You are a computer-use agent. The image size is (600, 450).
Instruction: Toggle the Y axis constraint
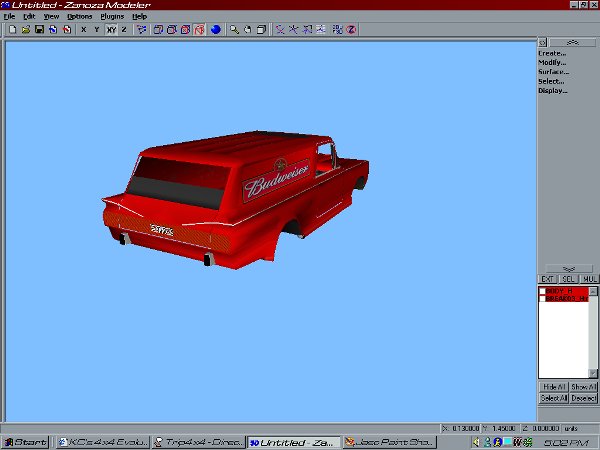(x=97, y=29)
